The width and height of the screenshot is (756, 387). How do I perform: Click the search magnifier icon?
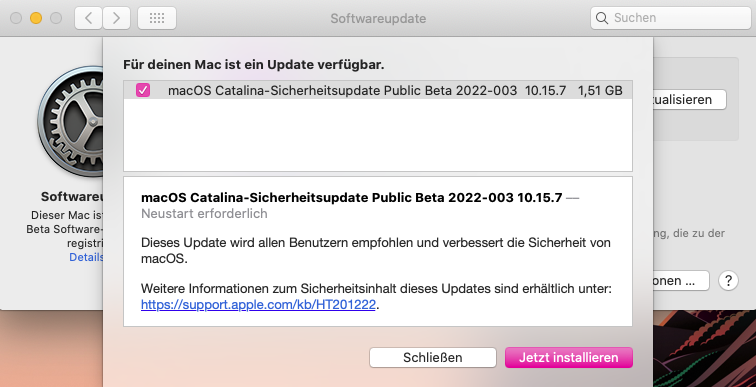point(602,18)
